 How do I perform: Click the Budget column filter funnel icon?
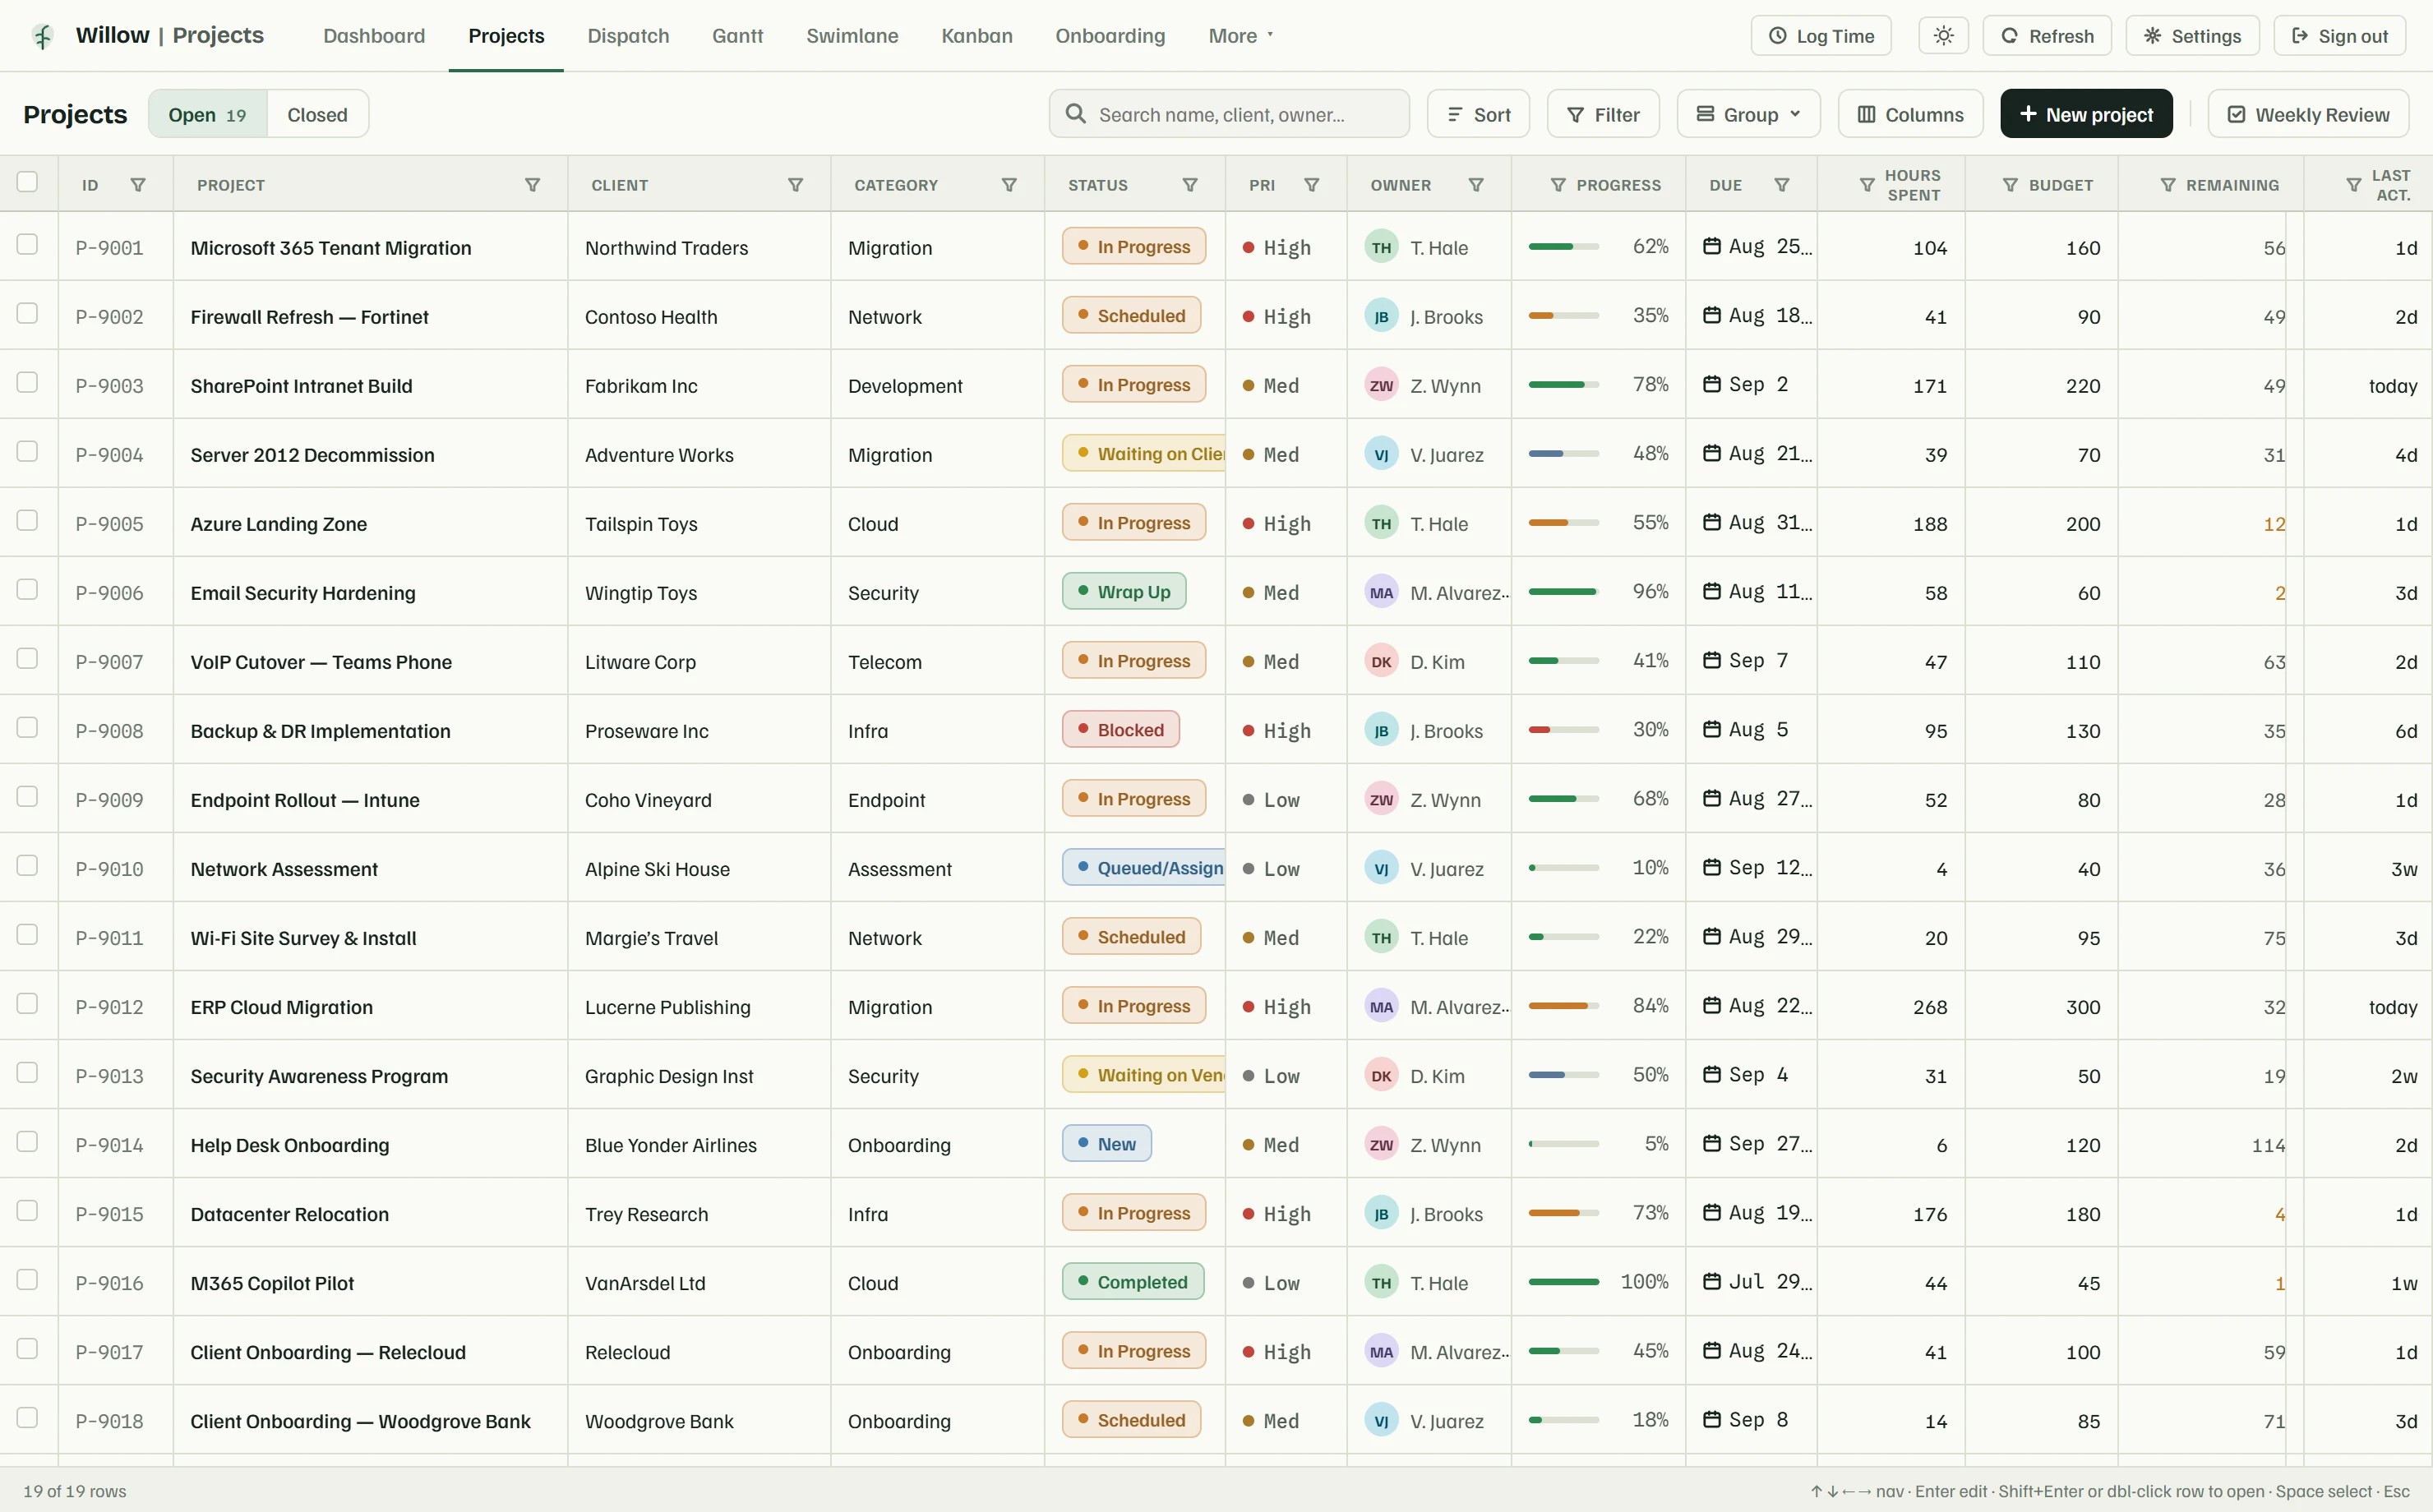click(x=2010, y=185)
